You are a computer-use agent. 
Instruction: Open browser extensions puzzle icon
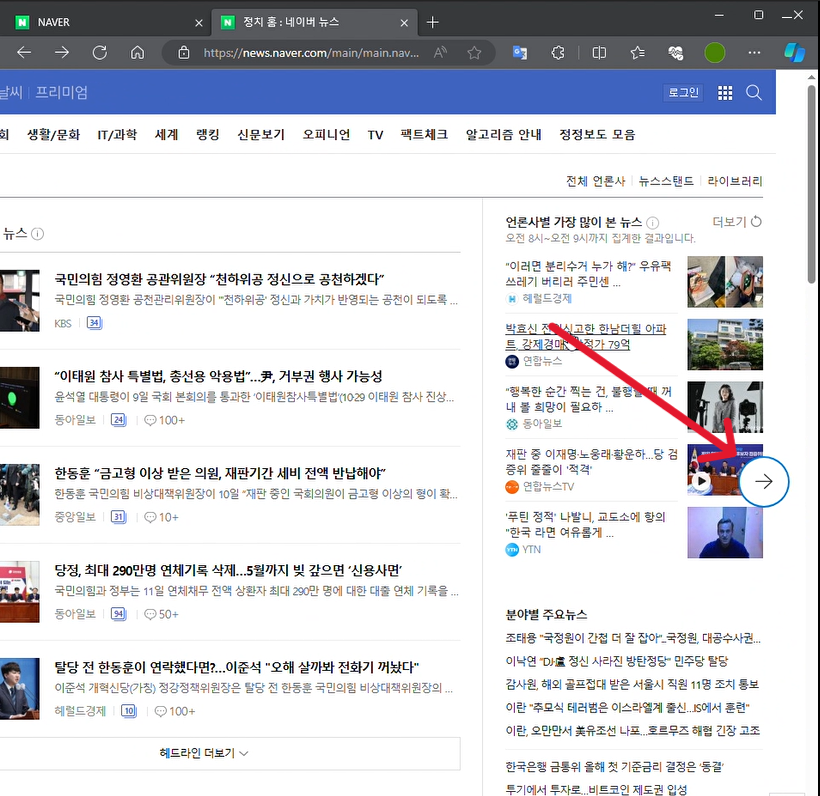558,52
